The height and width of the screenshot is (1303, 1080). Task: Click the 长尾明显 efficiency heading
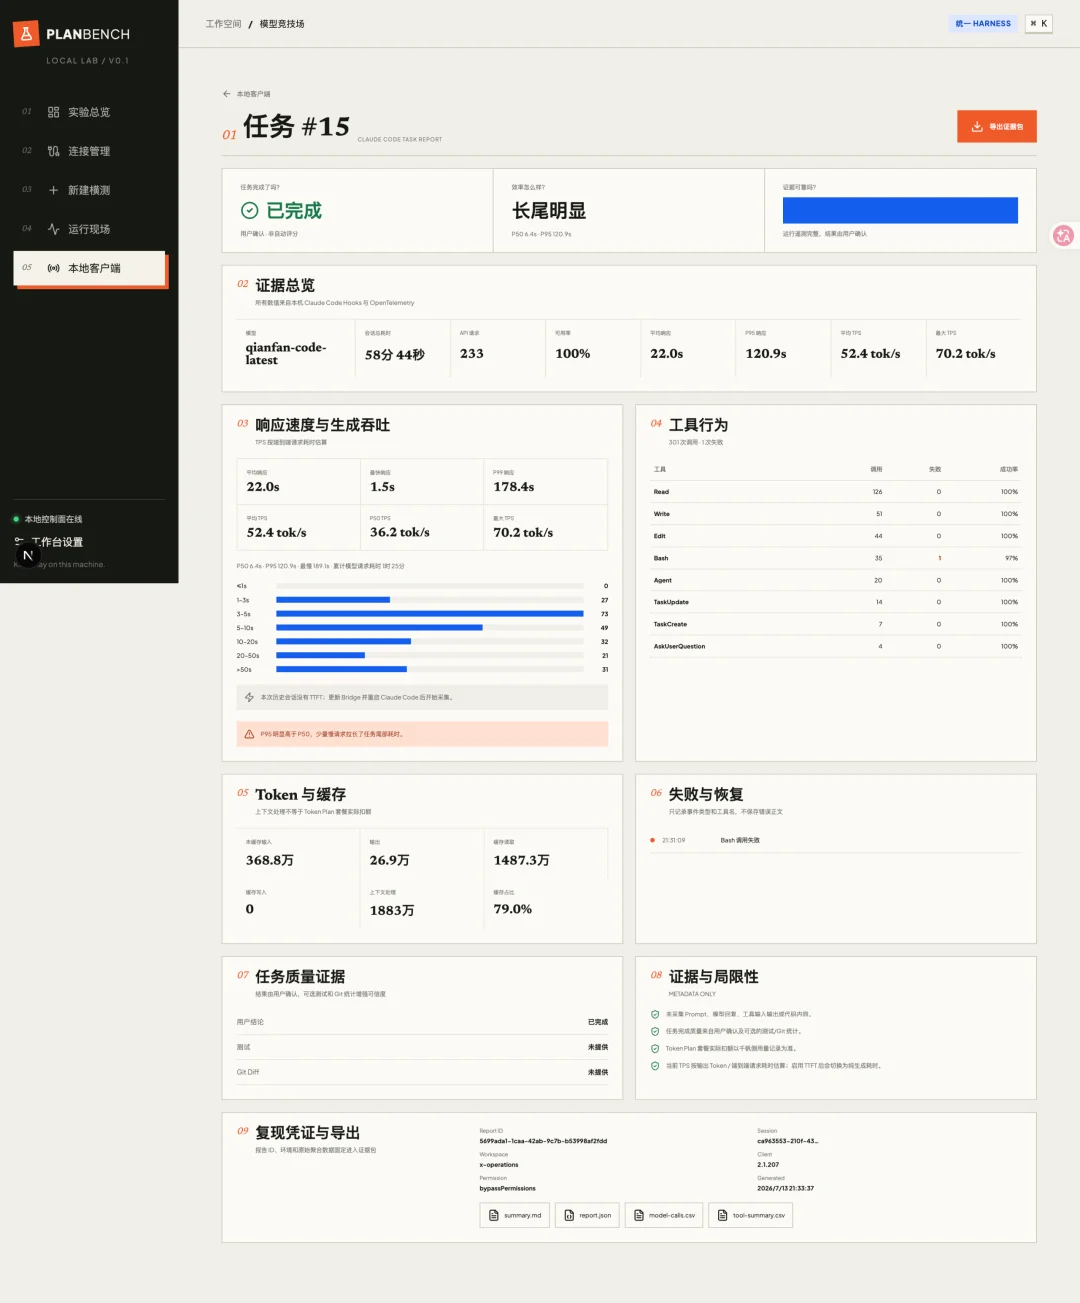pos(549,211)
